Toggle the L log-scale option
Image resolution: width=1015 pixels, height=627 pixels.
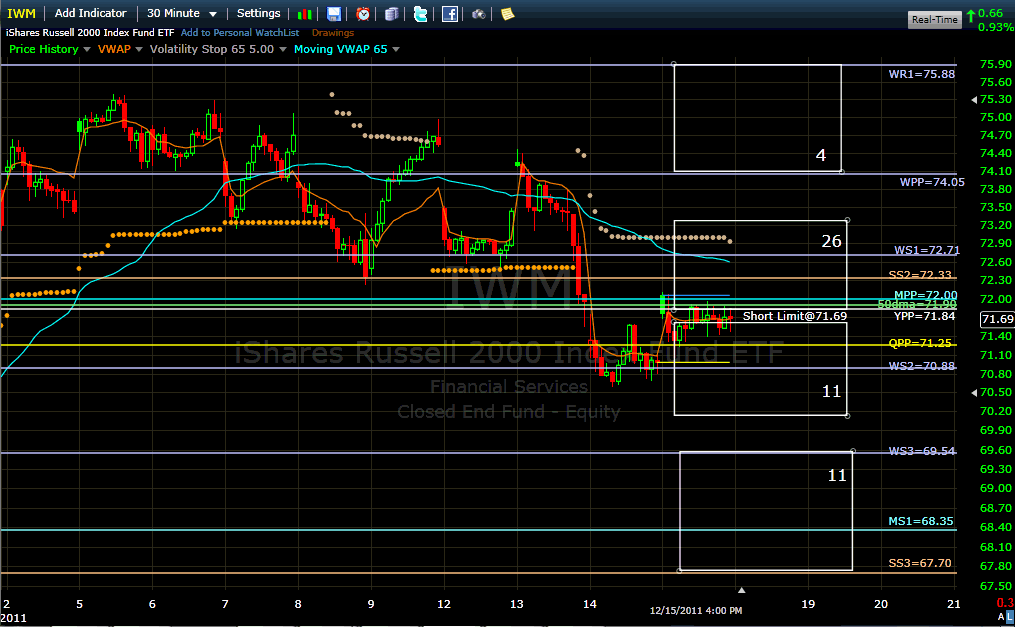coord(1010,617)
